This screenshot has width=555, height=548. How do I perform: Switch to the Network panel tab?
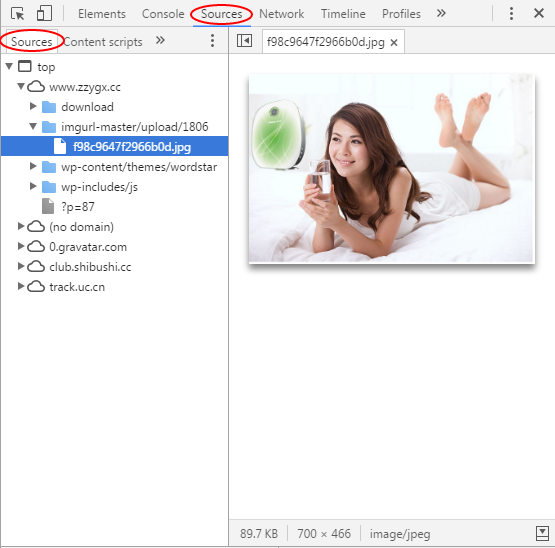coord(281,14)
